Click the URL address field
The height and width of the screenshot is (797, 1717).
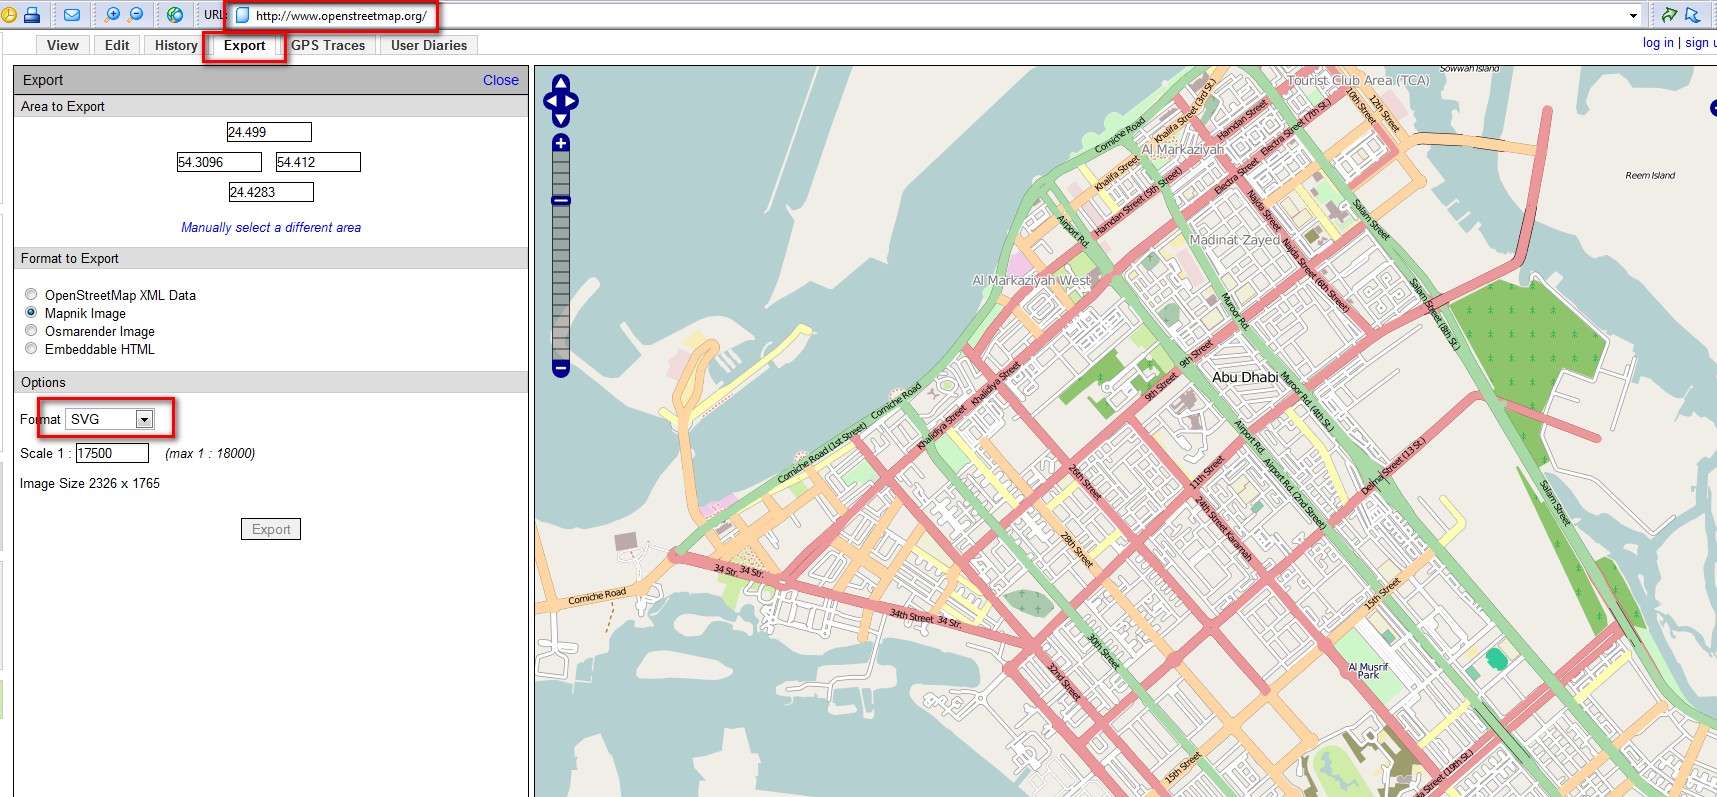tap(930, 15)
